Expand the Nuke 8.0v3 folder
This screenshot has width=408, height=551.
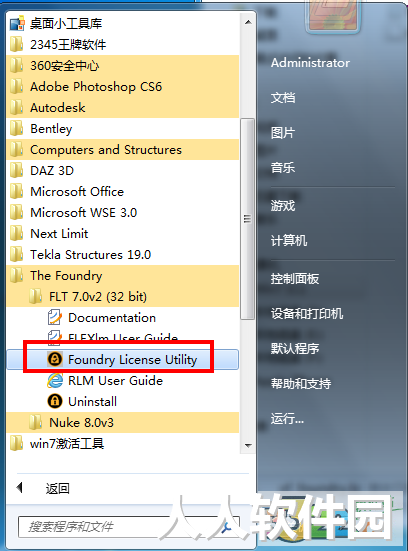pos(122,422)
